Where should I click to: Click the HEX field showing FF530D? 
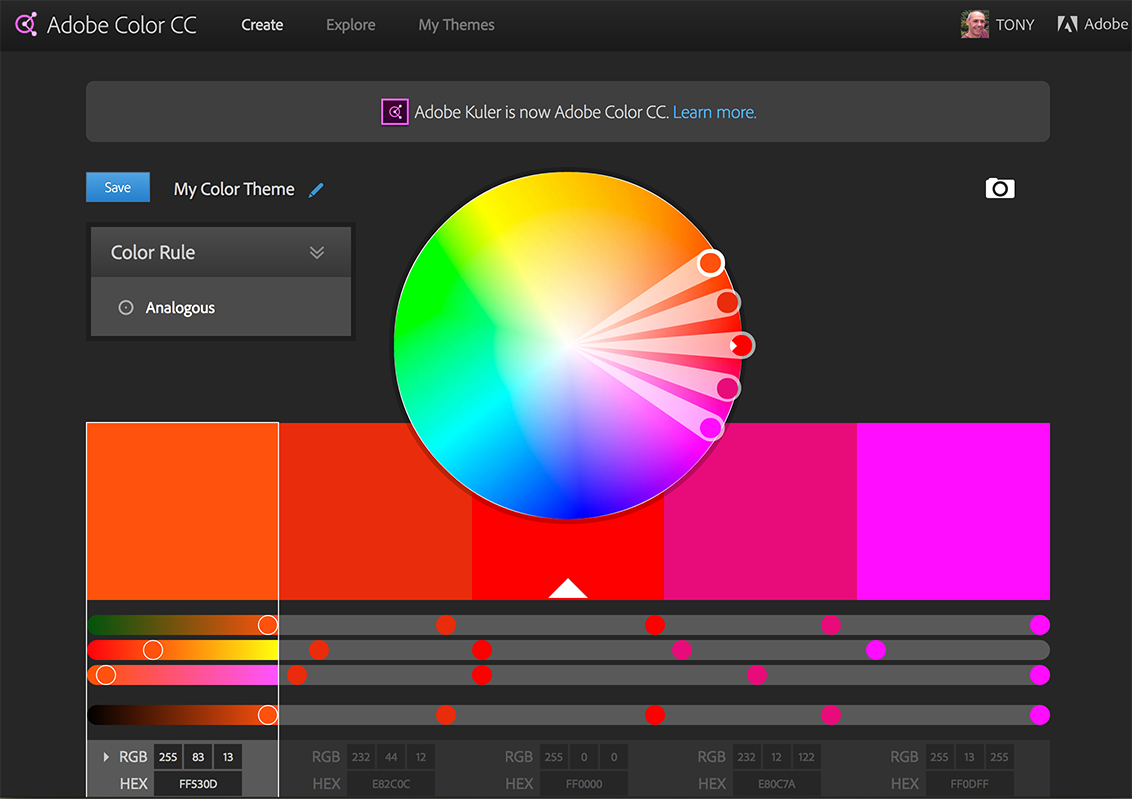pyautogui.click(x=198, y=784)
